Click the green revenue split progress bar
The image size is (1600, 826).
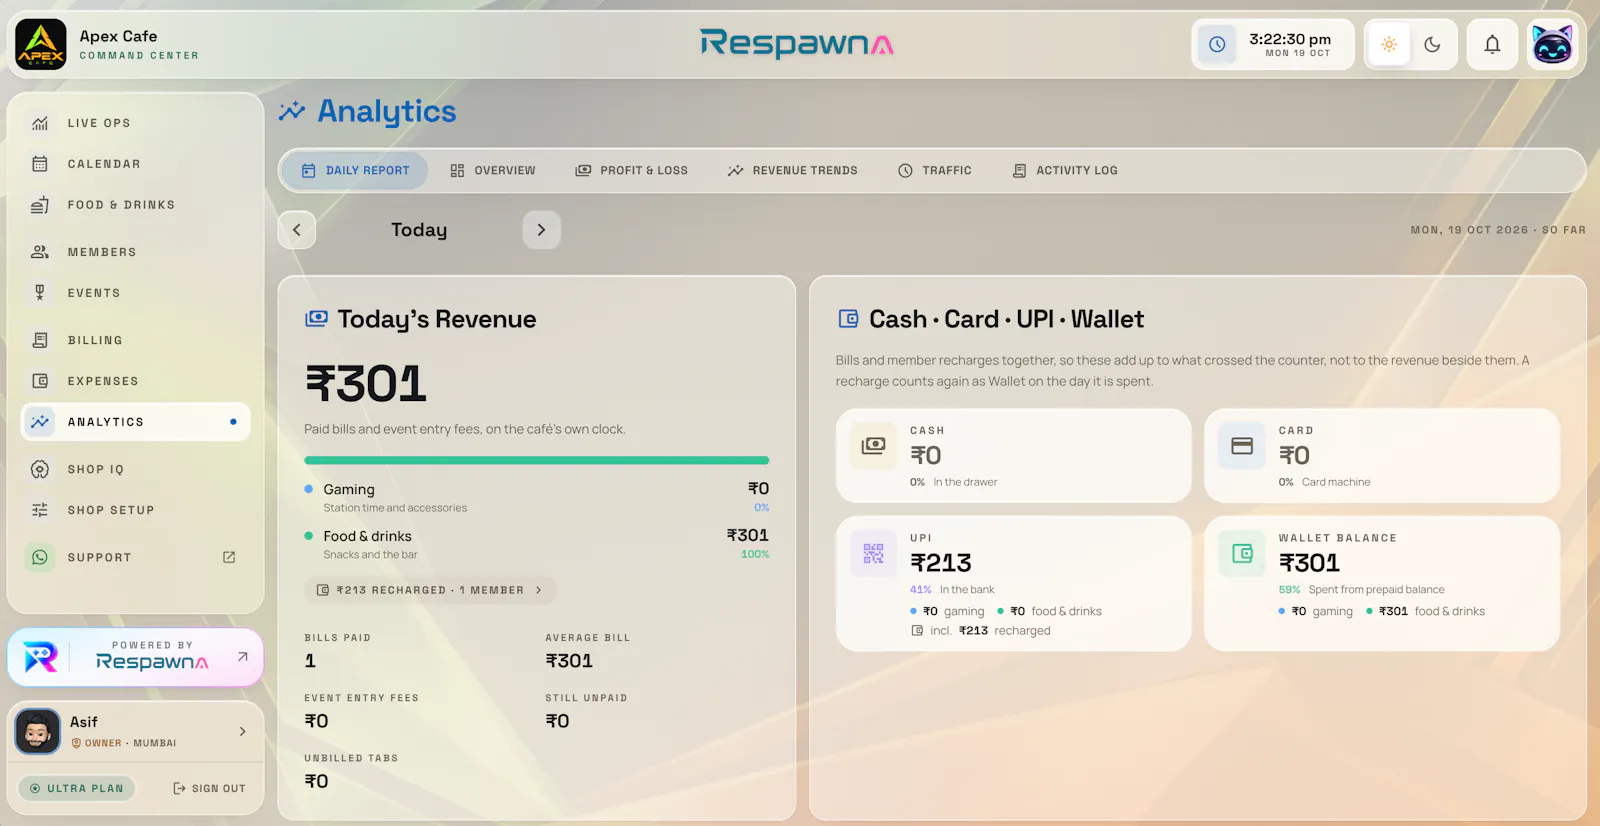tap(537, 460)
